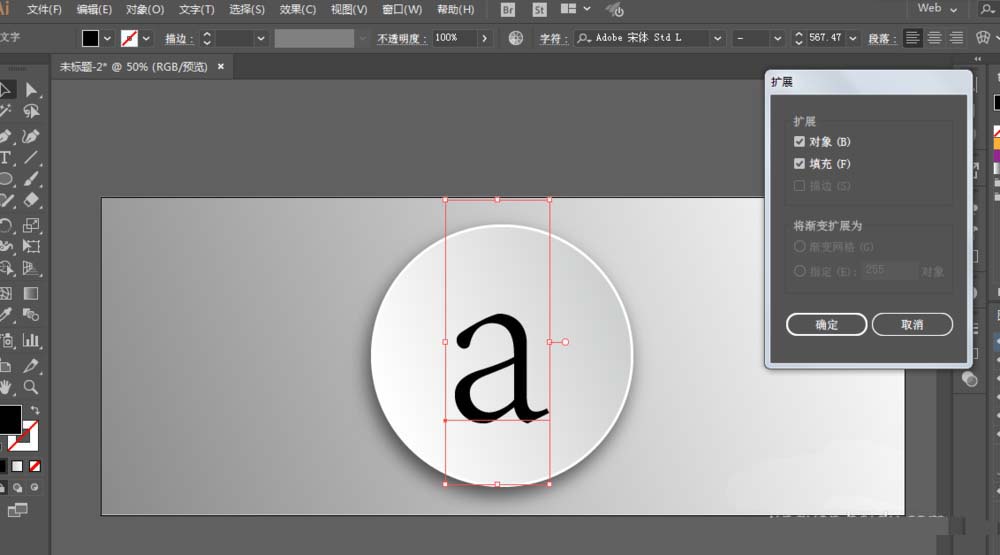This screenshot has height=555, width=1000.
Task: Align paragraph text left
Action: 913,38
